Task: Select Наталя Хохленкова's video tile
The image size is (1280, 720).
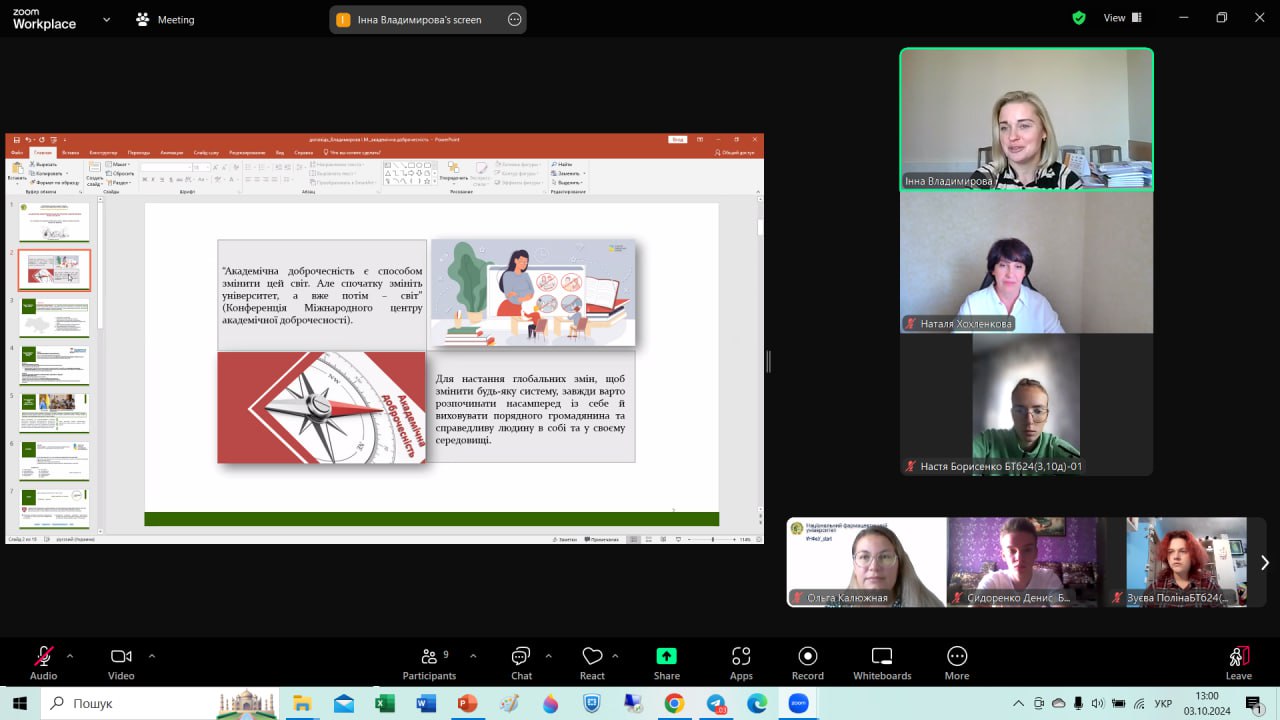Action: 1027,262
